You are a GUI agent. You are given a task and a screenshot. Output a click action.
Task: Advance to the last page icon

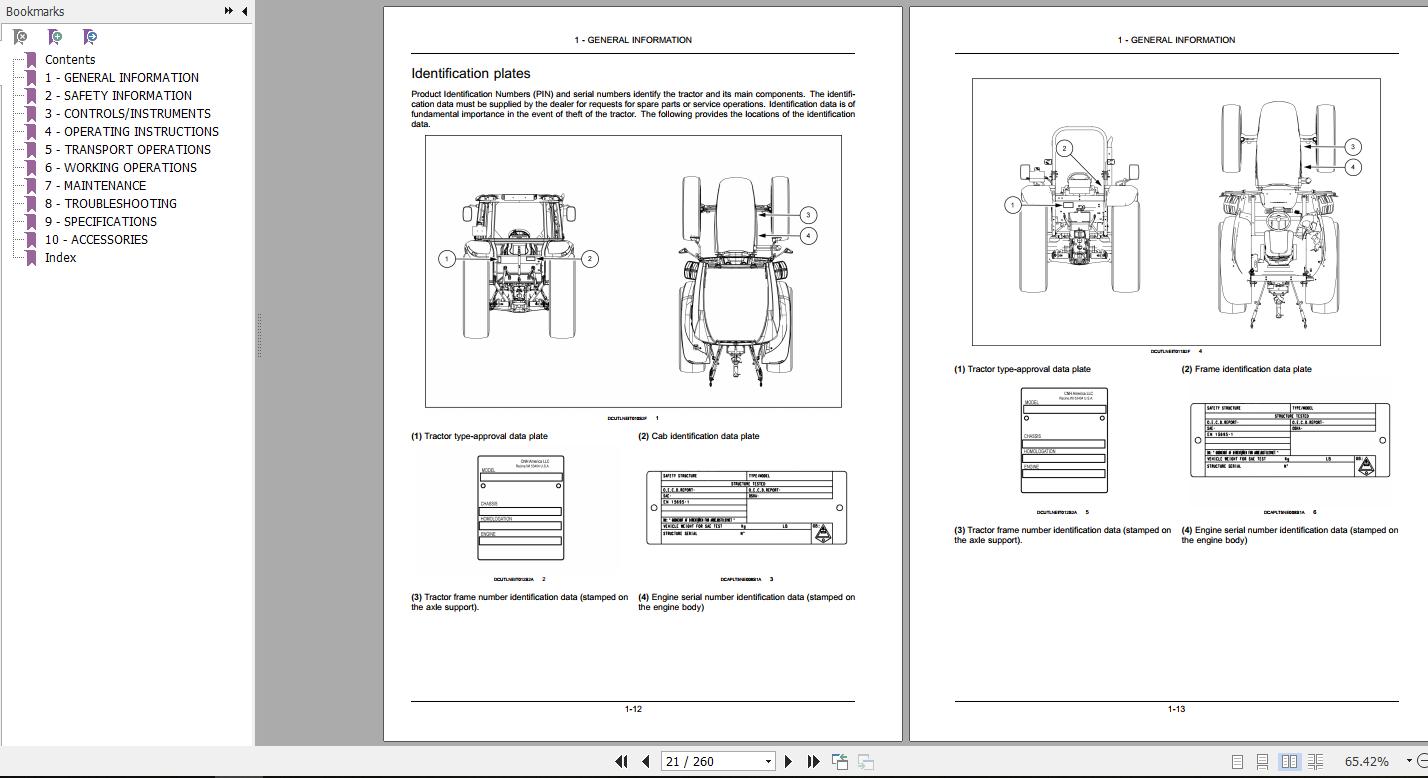pos(814,761)
